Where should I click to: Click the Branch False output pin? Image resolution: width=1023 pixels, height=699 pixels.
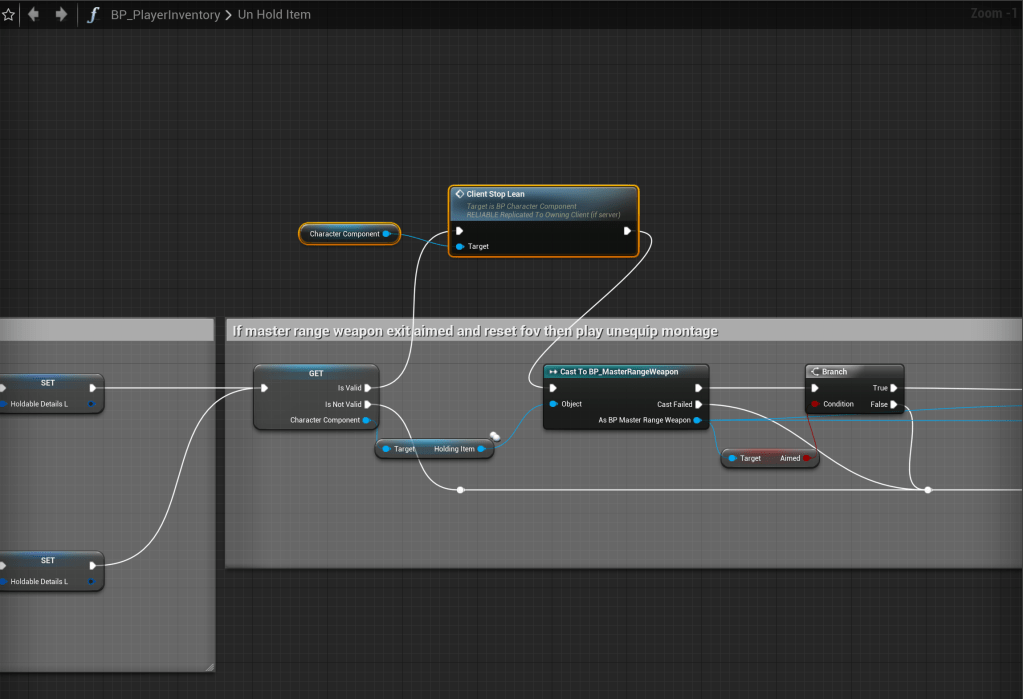pyautogui.click(x=894, y=404)
